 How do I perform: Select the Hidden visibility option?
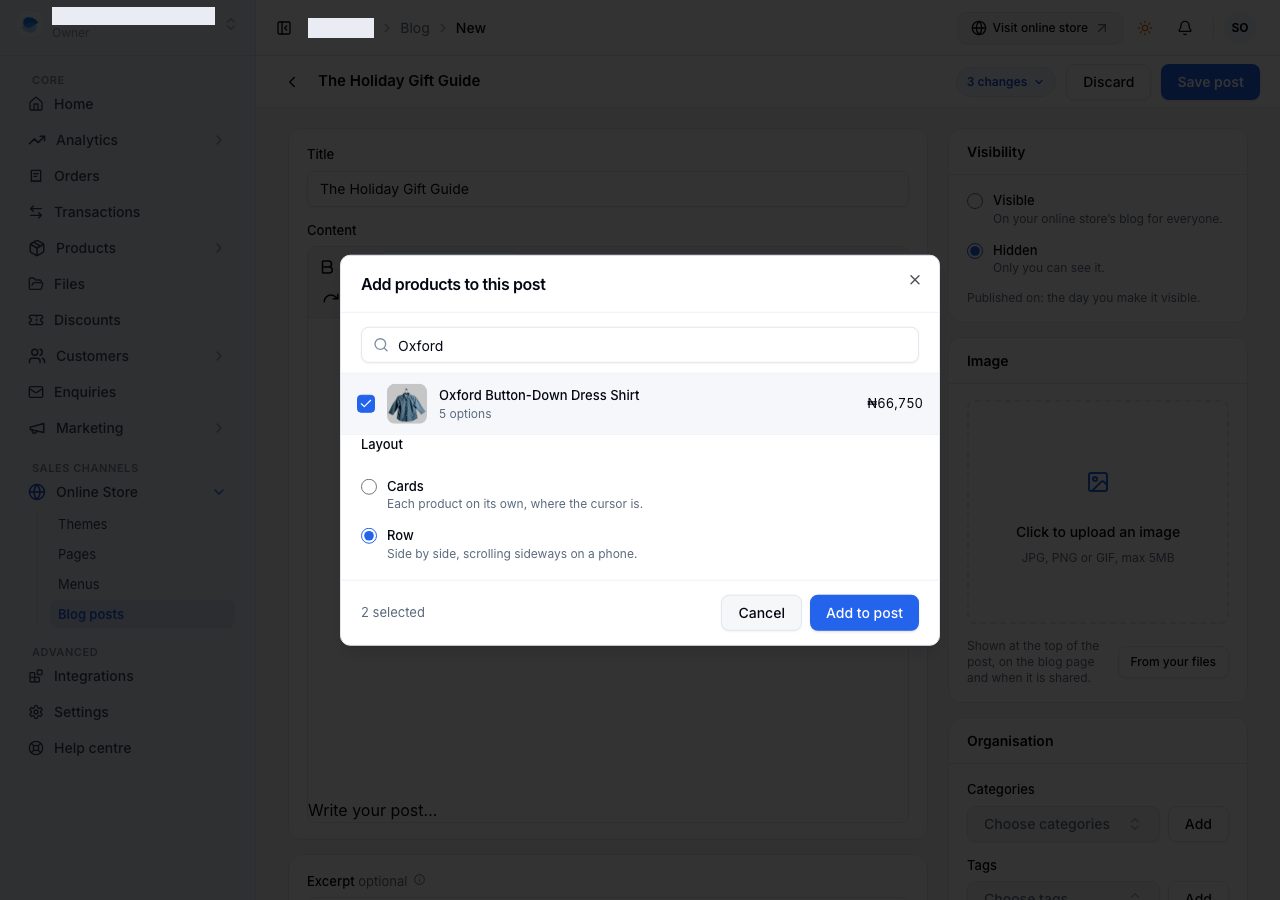[x=975, y=251]
